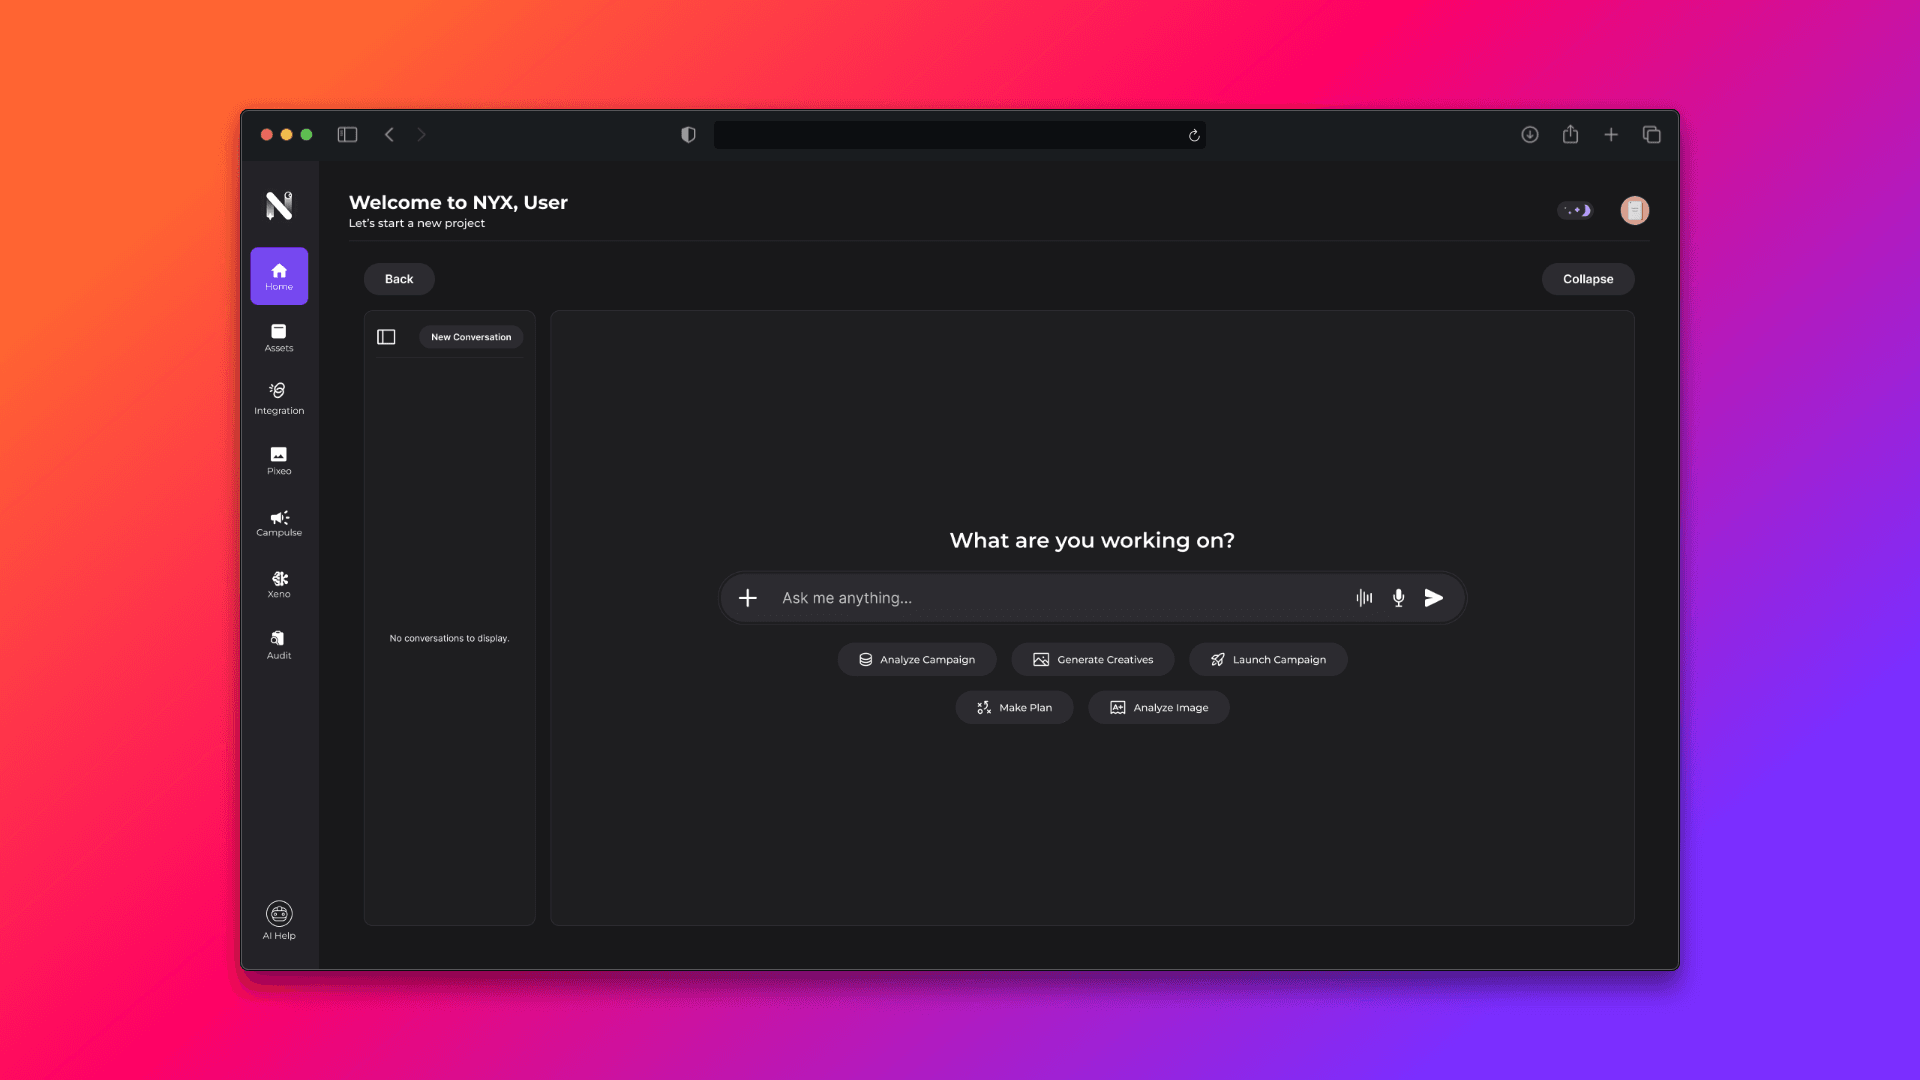Click the browser address bar

(960, 135)
